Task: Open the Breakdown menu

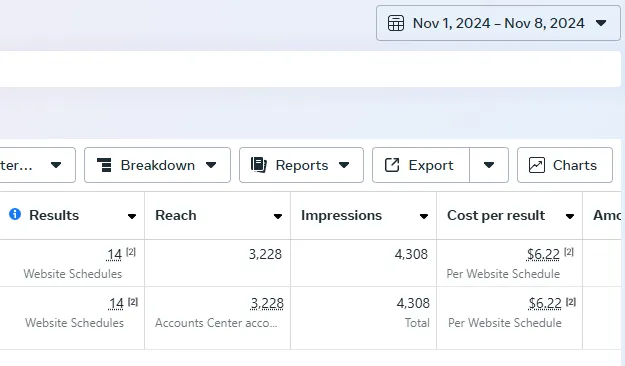Action: click(x=157, y=165)
